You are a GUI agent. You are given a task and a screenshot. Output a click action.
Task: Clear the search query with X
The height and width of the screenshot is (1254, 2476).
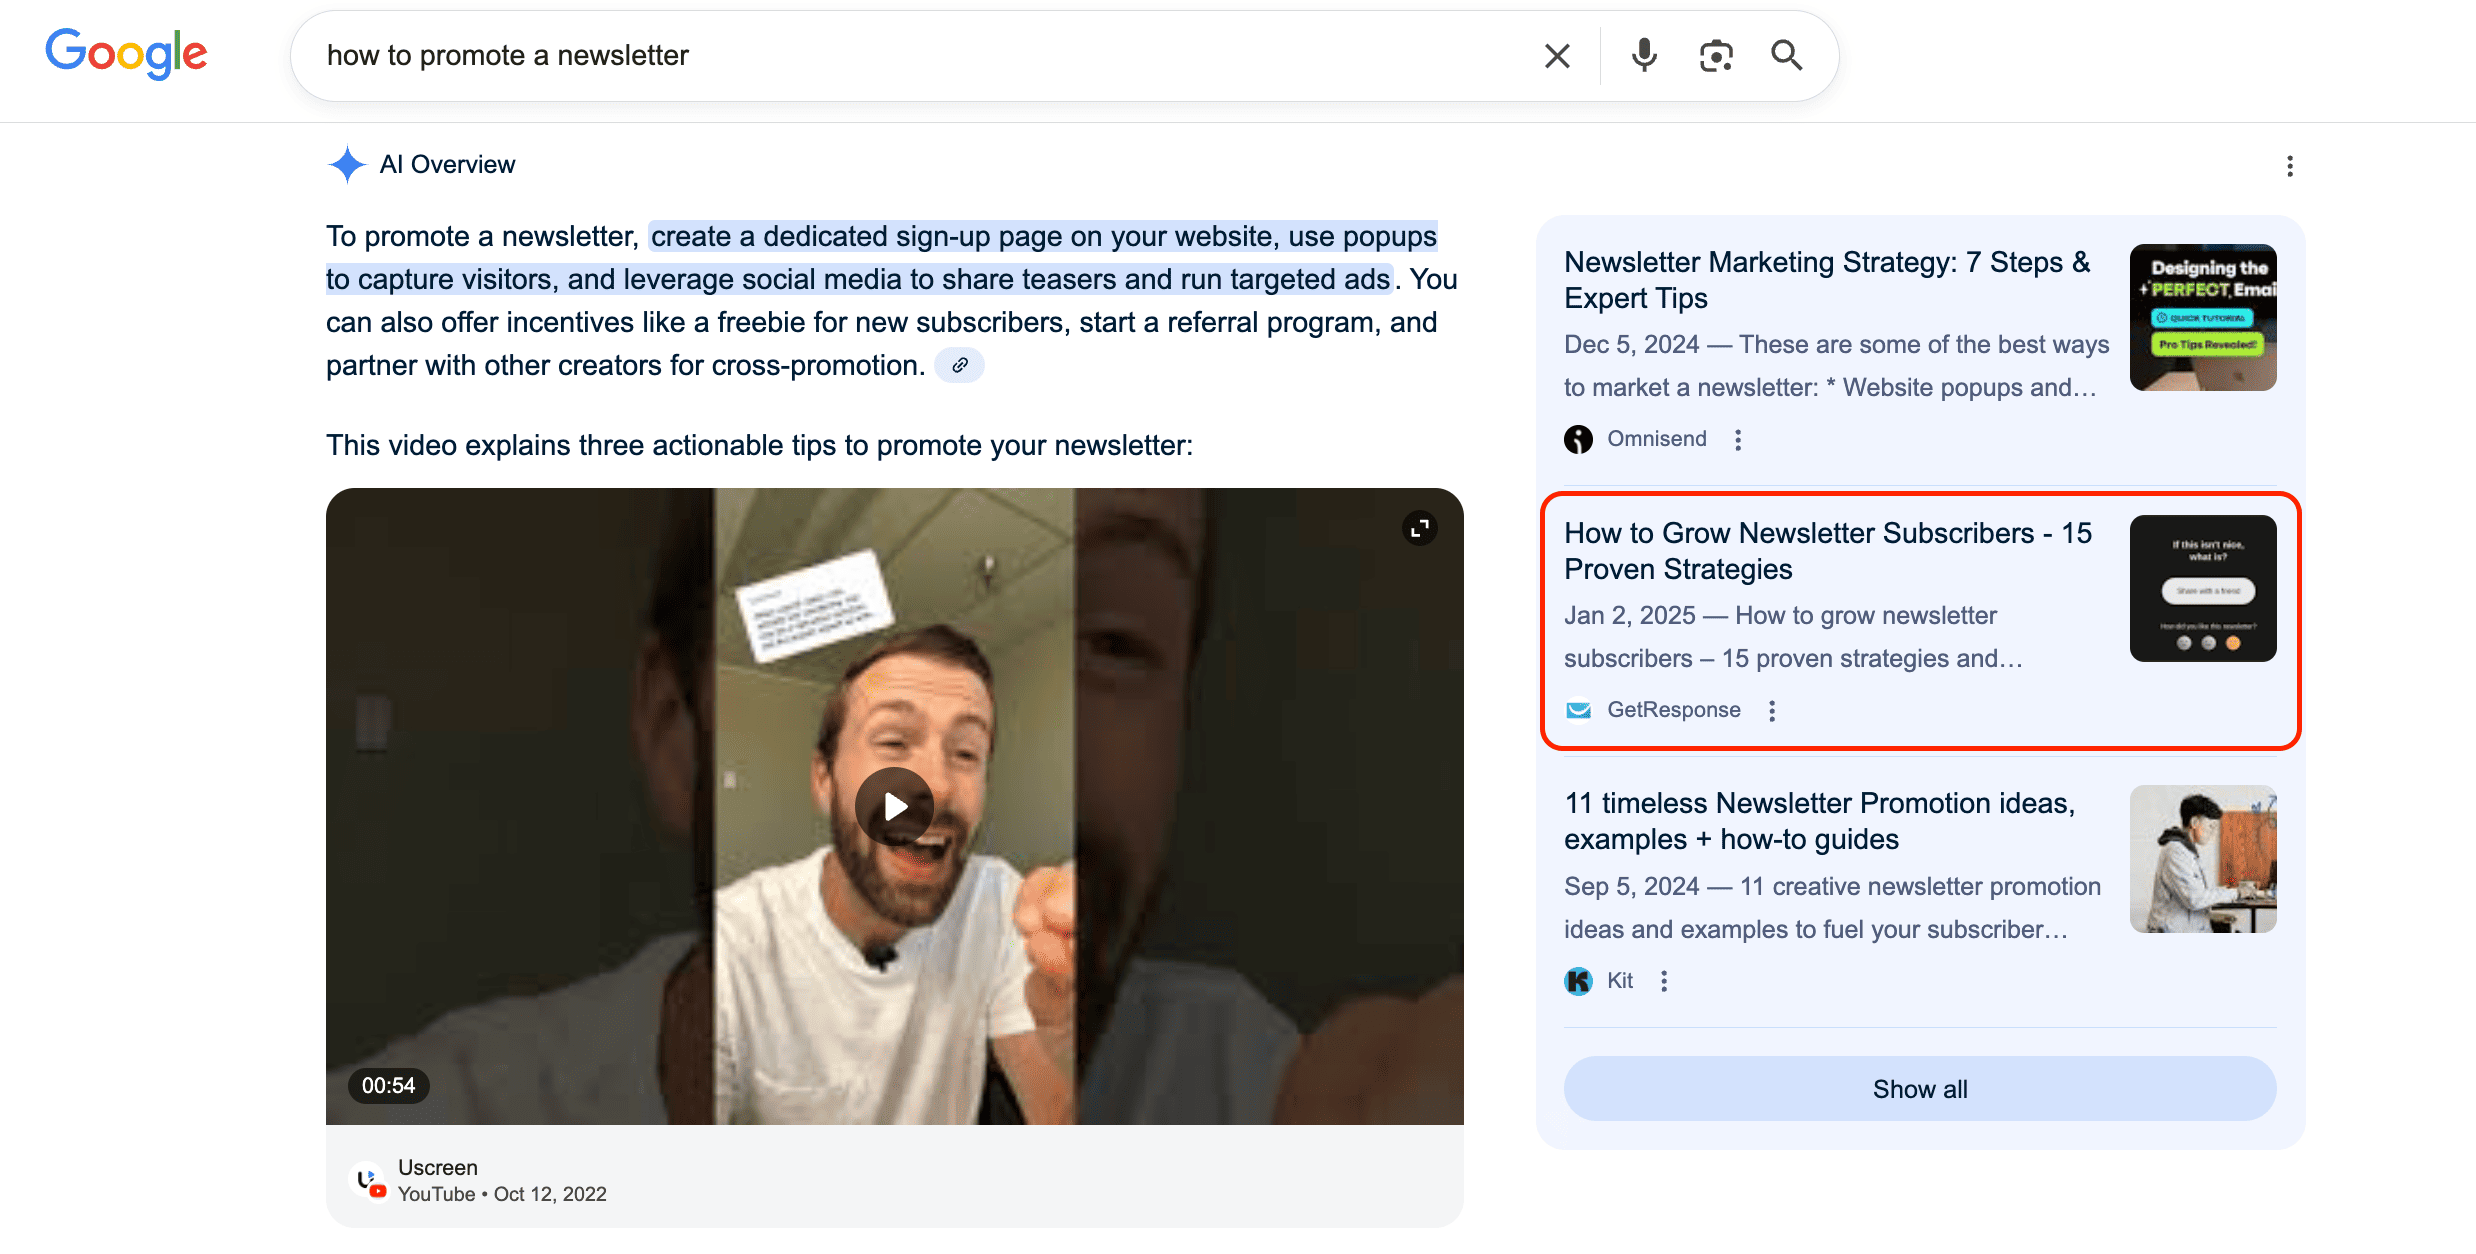1556,56
